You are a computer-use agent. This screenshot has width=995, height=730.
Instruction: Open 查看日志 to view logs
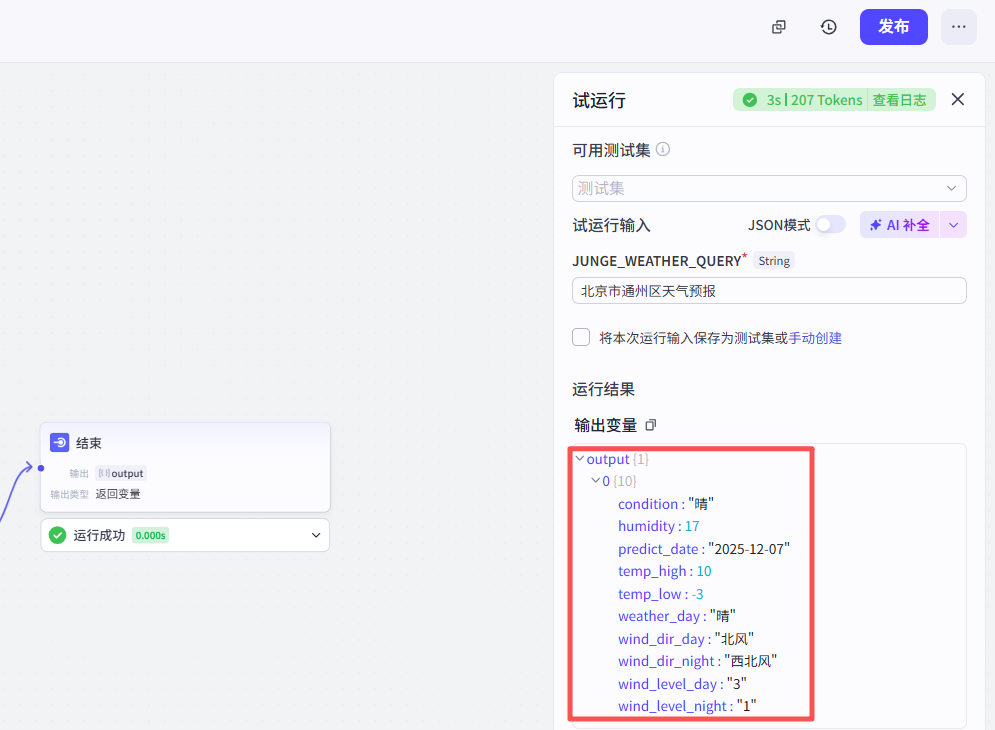point(899,100)
